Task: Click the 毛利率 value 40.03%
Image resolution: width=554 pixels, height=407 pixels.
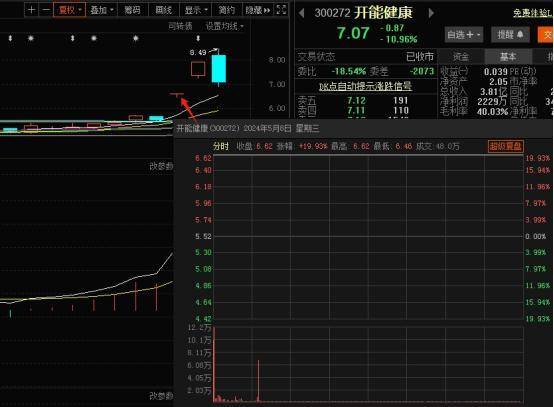Action: [x=492, y=112]
